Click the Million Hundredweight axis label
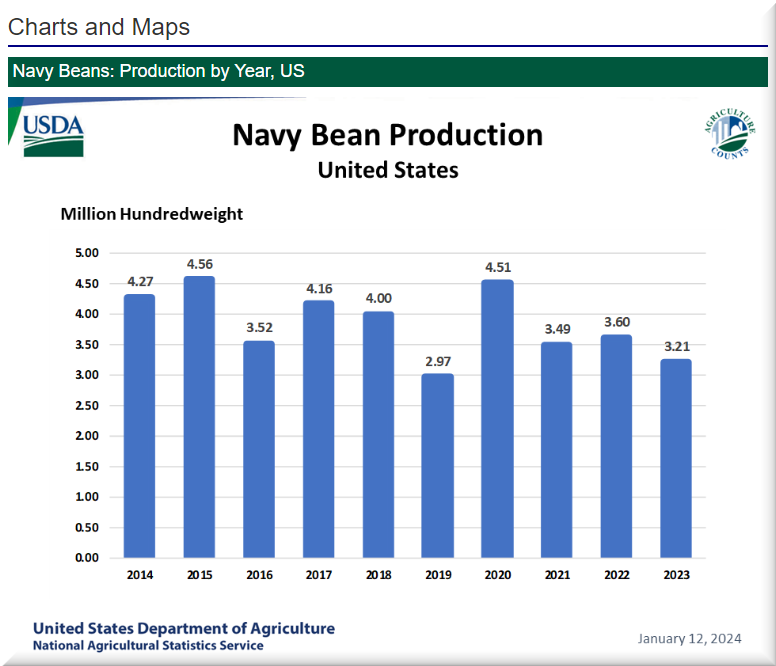The image size is (776, 666). point(151,214)
